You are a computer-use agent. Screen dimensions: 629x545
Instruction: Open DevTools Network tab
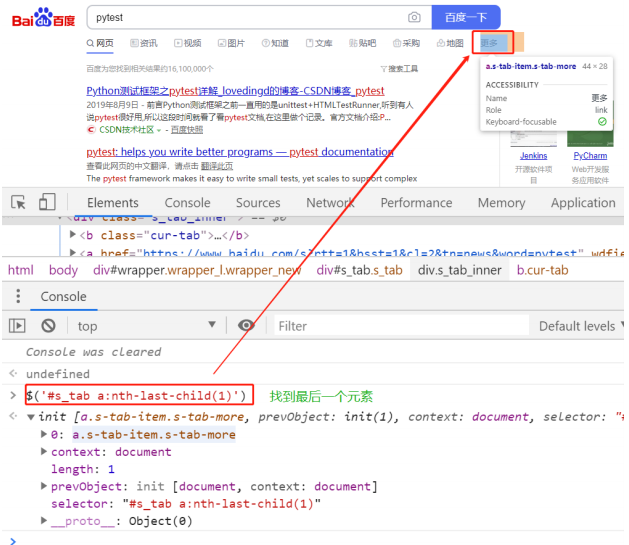click(330, 203)
